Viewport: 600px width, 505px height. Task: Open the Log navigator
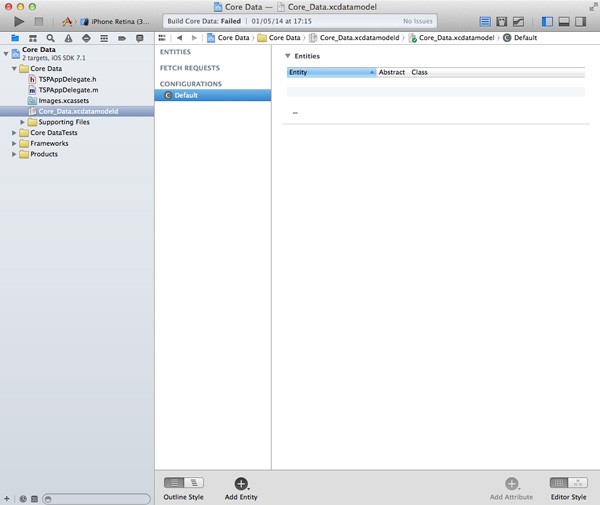click(x=140, y=38)
